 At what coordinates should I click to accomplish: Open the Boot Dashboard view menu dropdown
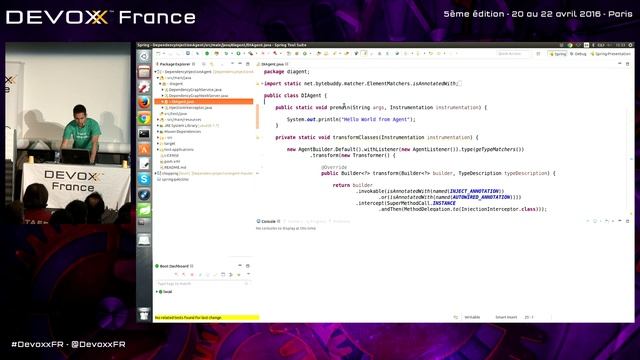pyautogui.click(x=248, y=275)
